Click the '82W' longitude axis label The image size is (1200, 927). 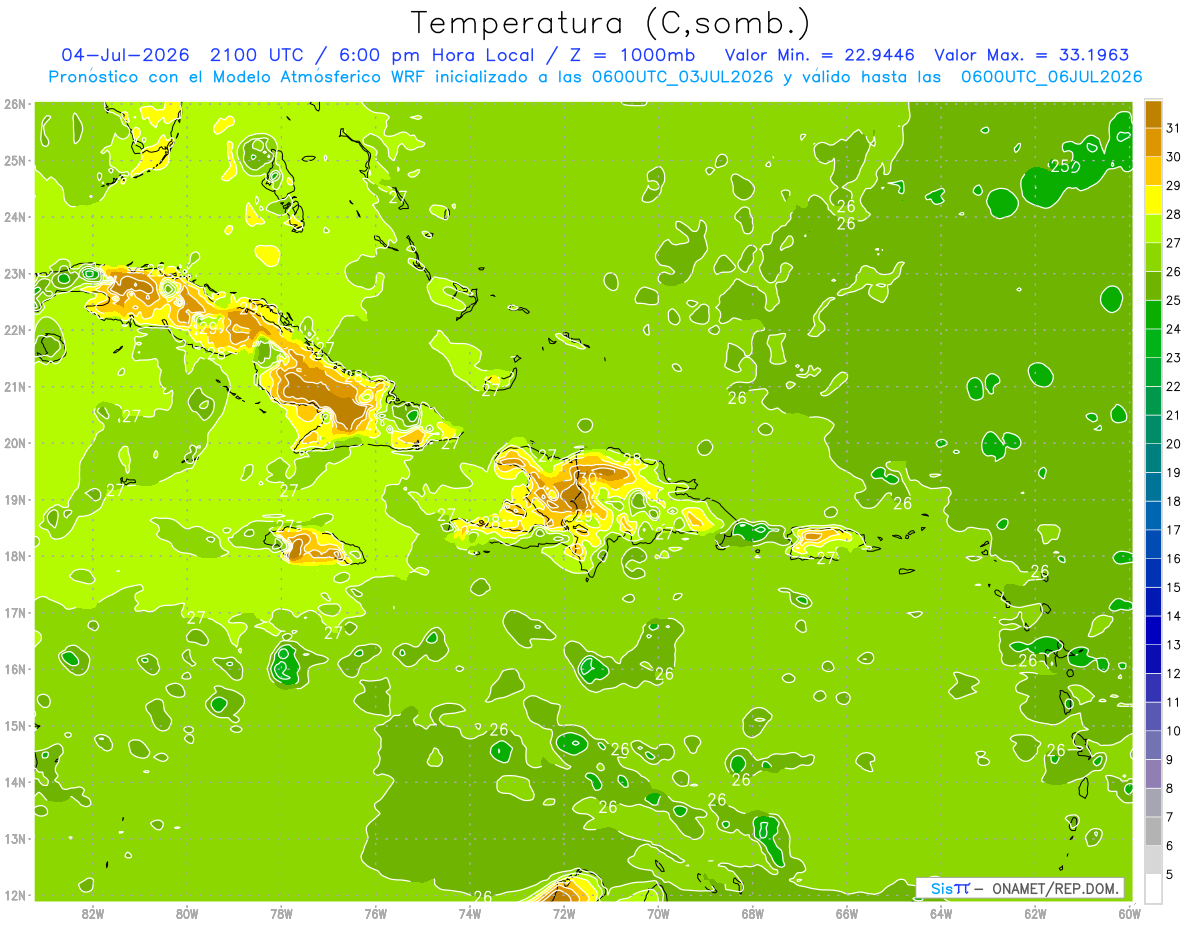93,913
